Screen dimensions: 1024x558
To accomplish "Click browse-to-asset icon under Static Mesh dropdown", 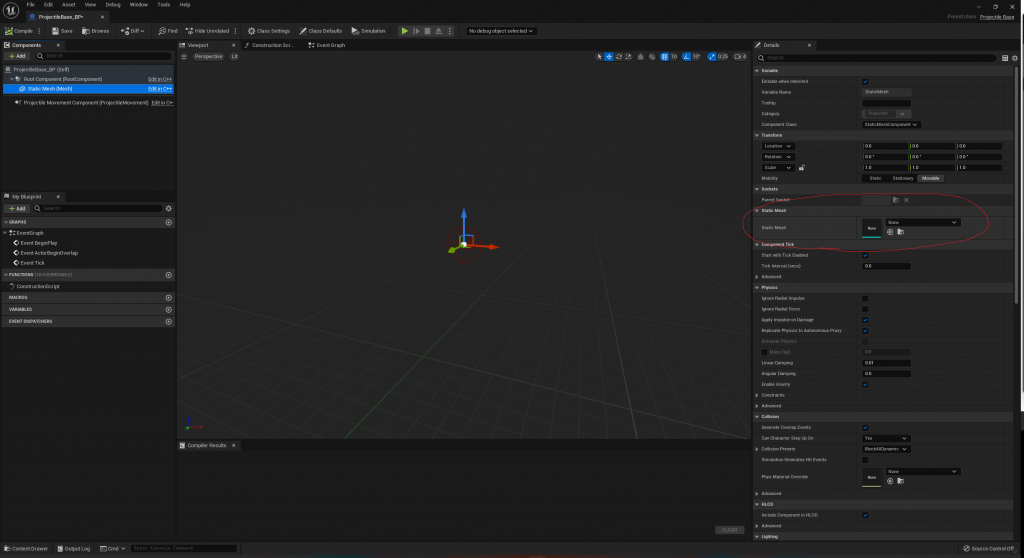I will [x=900, y=231].
